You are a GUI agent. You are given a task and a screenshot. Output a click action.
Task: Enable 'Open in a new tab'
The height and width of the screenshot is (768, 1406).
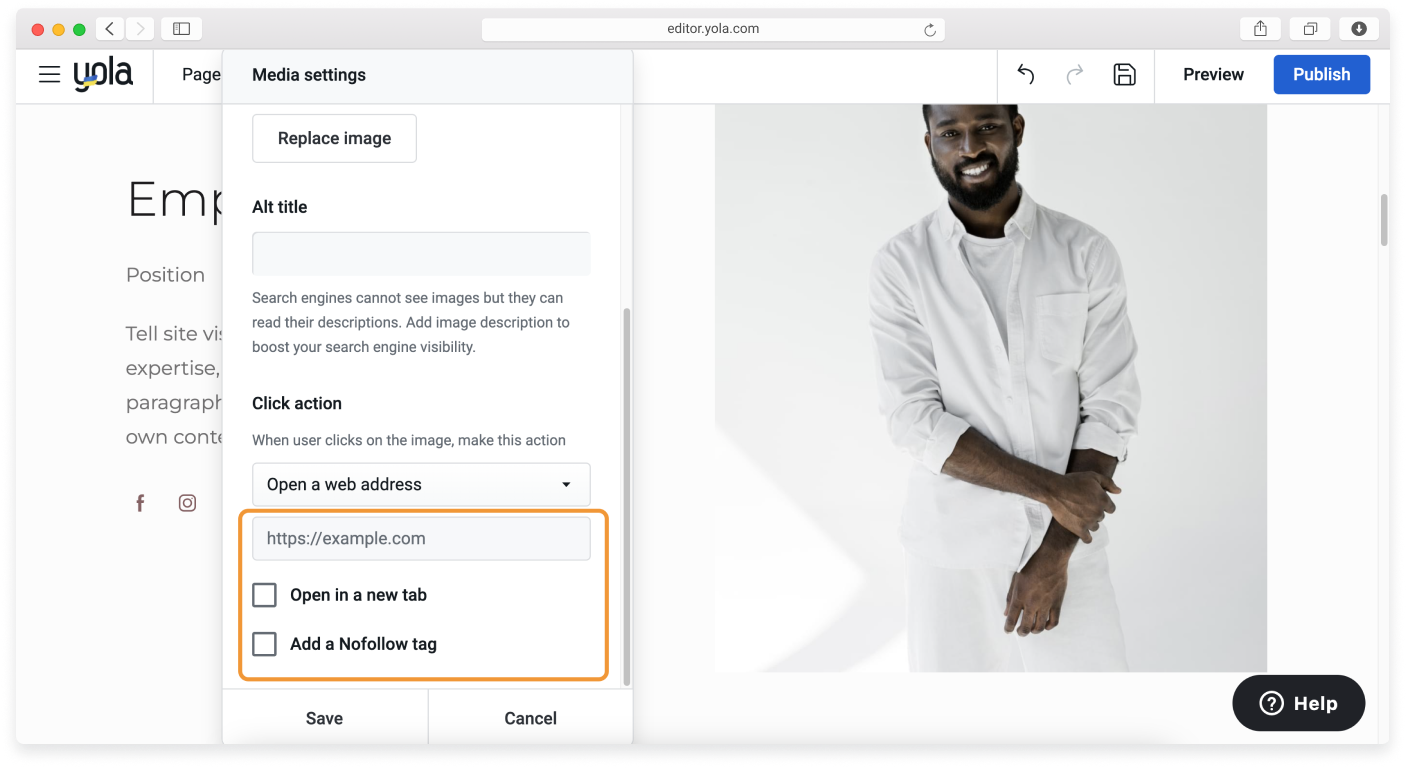[264, 594]
